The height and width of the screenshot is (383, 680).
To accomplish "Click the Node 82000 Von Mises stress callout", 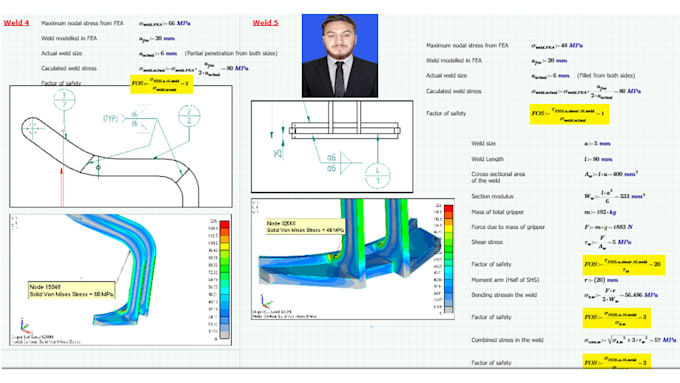I will coord(305,226).
